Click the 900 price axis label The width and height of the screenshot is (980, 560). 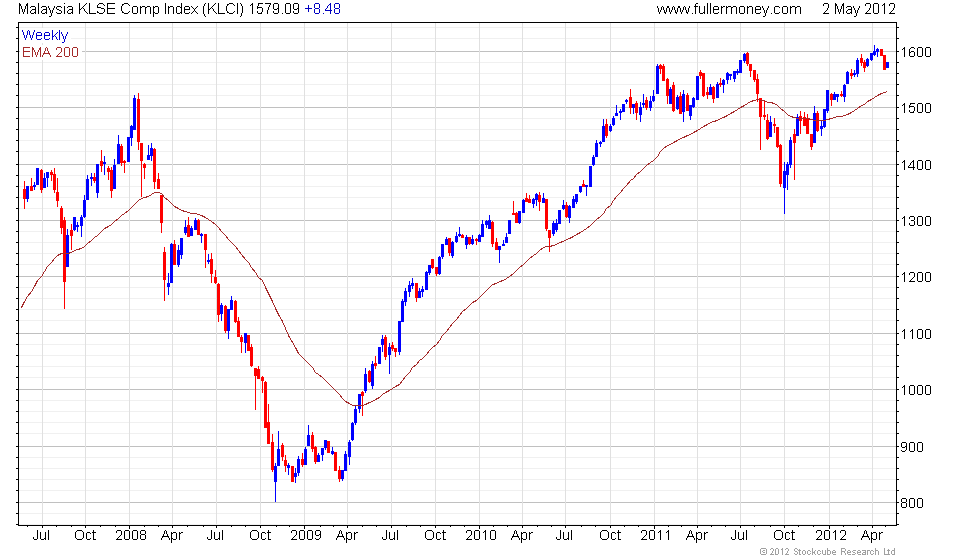[912, 447]
